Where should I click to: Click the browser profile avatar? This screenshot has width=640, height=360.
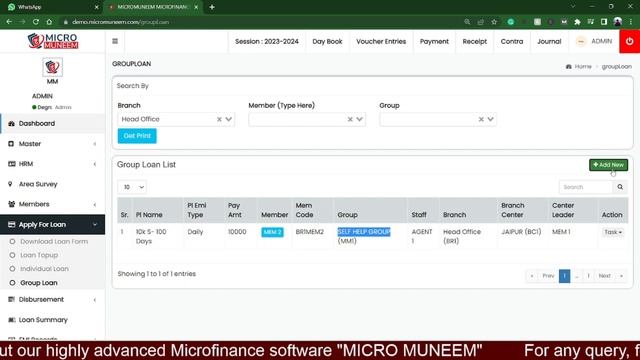click(618, 22)
